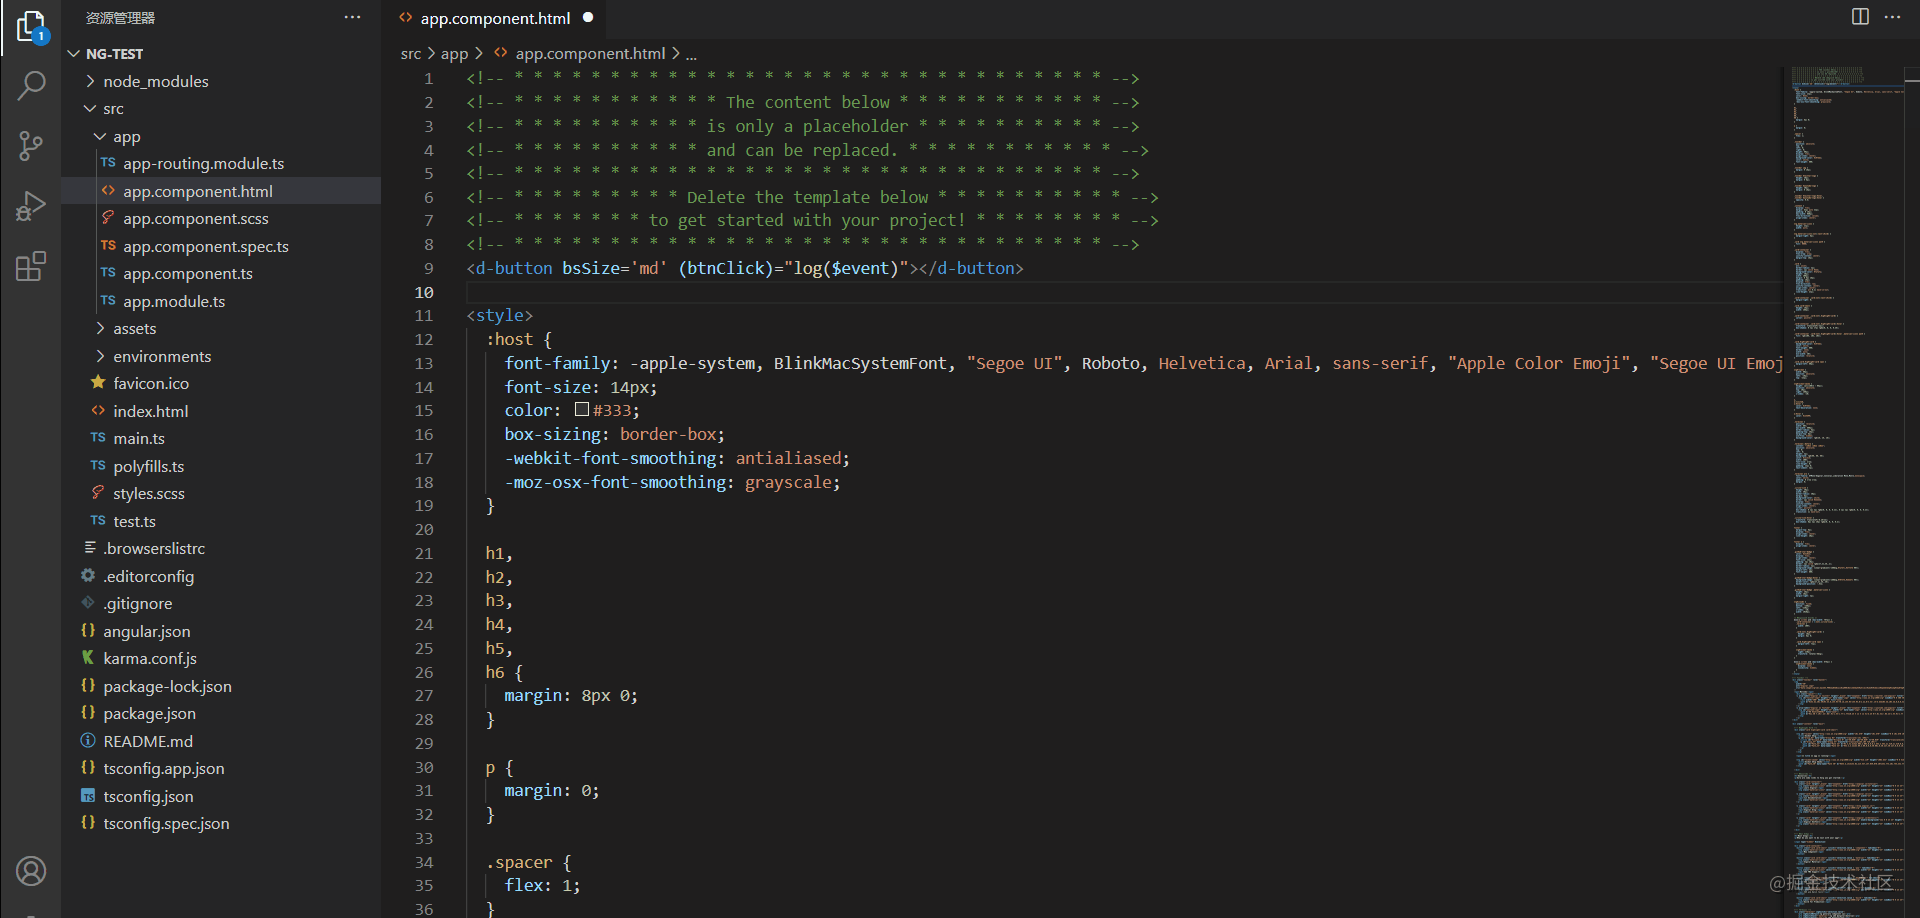Open the Extensions view icon
The width and height of the screenshot is (1920, 918).
tap(31, 266)
